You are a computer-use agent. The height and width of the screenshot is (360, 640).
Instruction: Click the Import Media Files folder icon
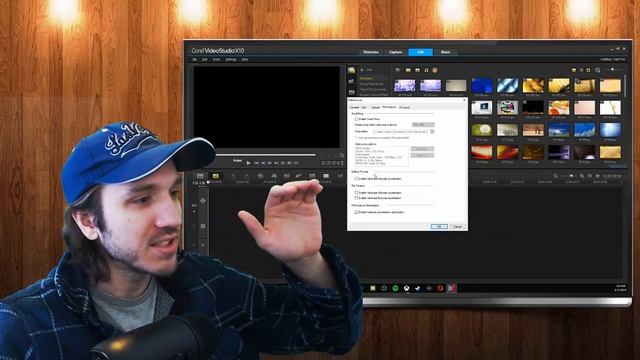(398, 70)
